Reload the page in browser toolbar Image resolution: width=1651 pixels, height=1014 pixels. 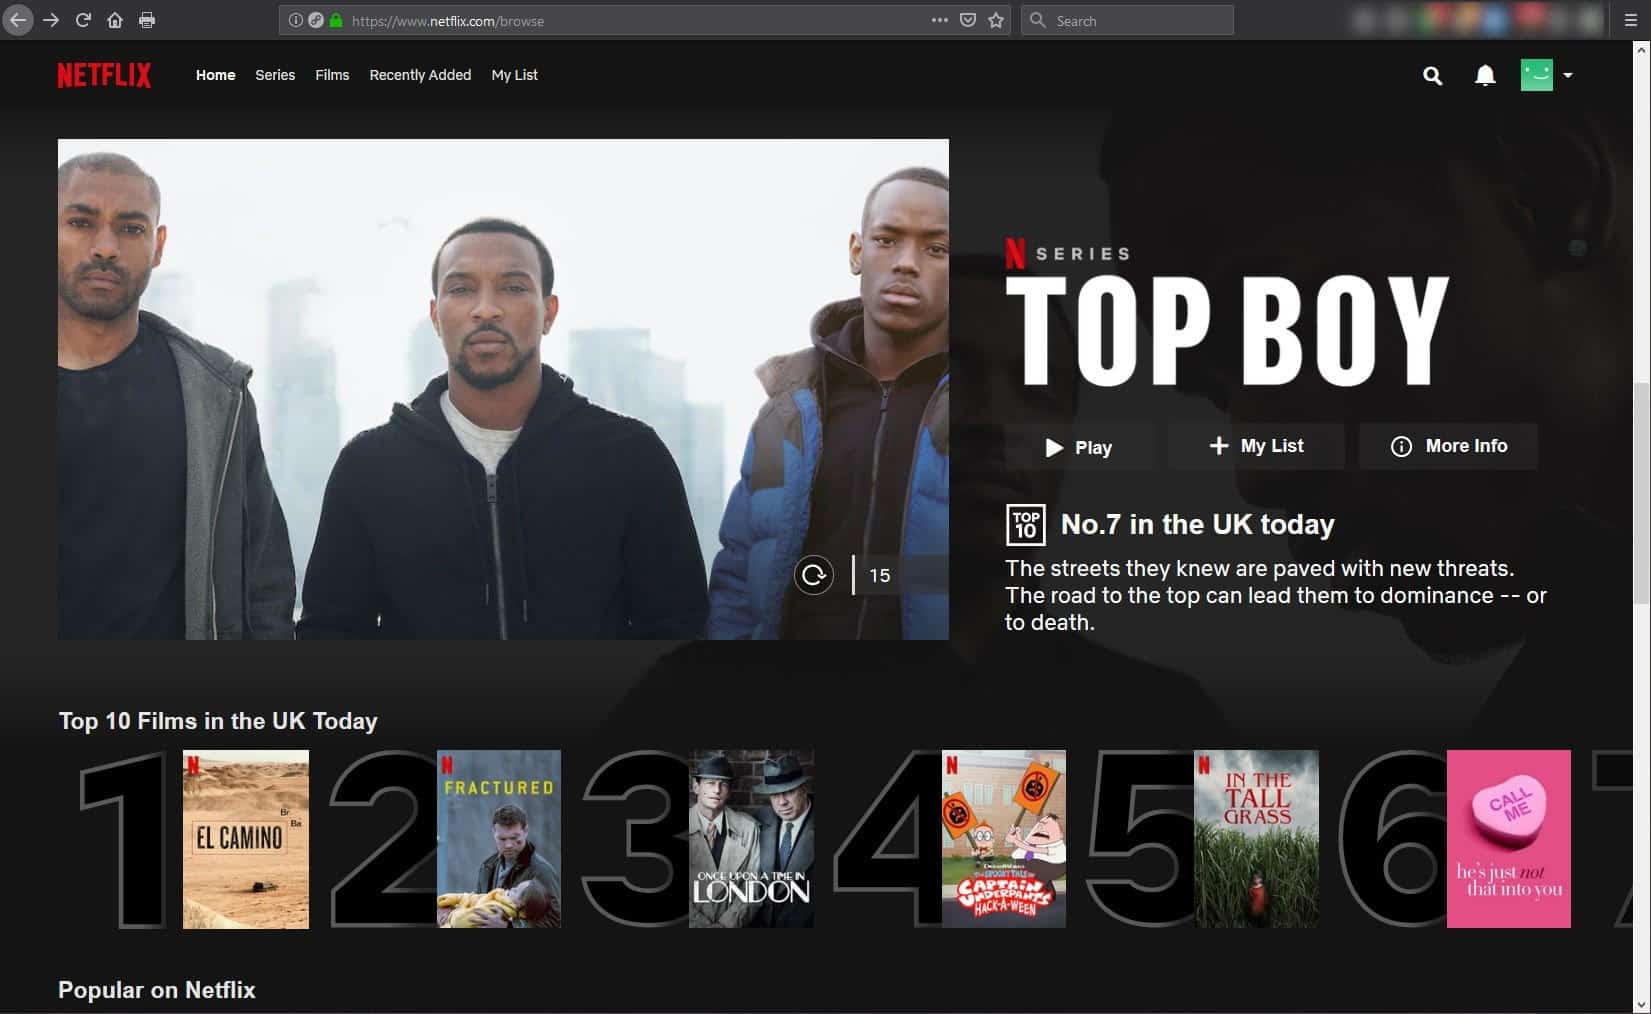click(x=83, y=20)
